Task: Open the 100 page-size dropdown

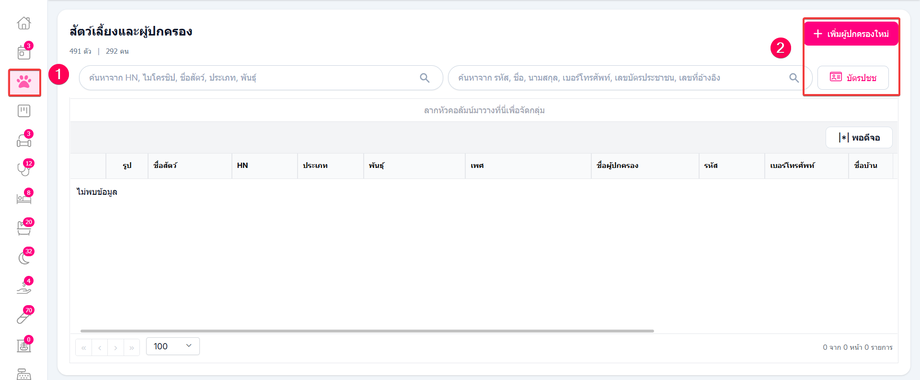Action: pyautogui.click(x=172, y=346)
